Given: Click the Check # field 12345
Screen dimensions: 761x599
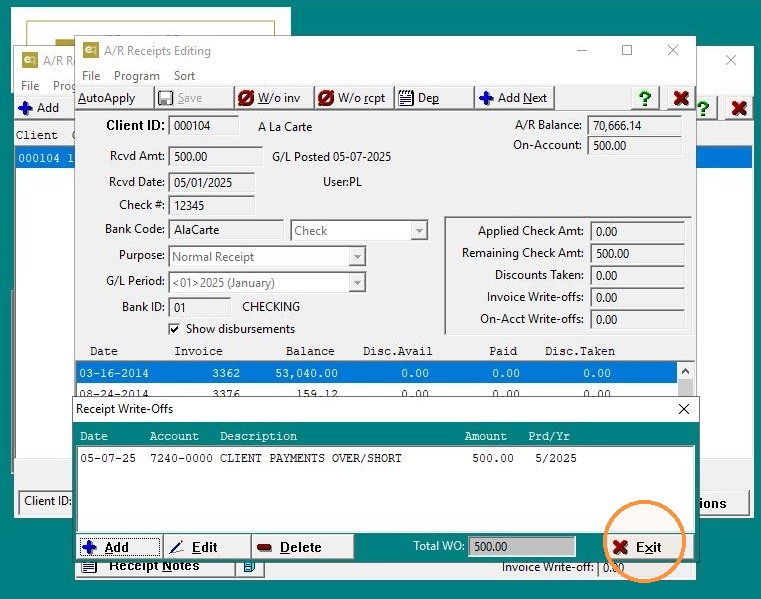Looking at the screenshot, I should click(x=212, y=205).
